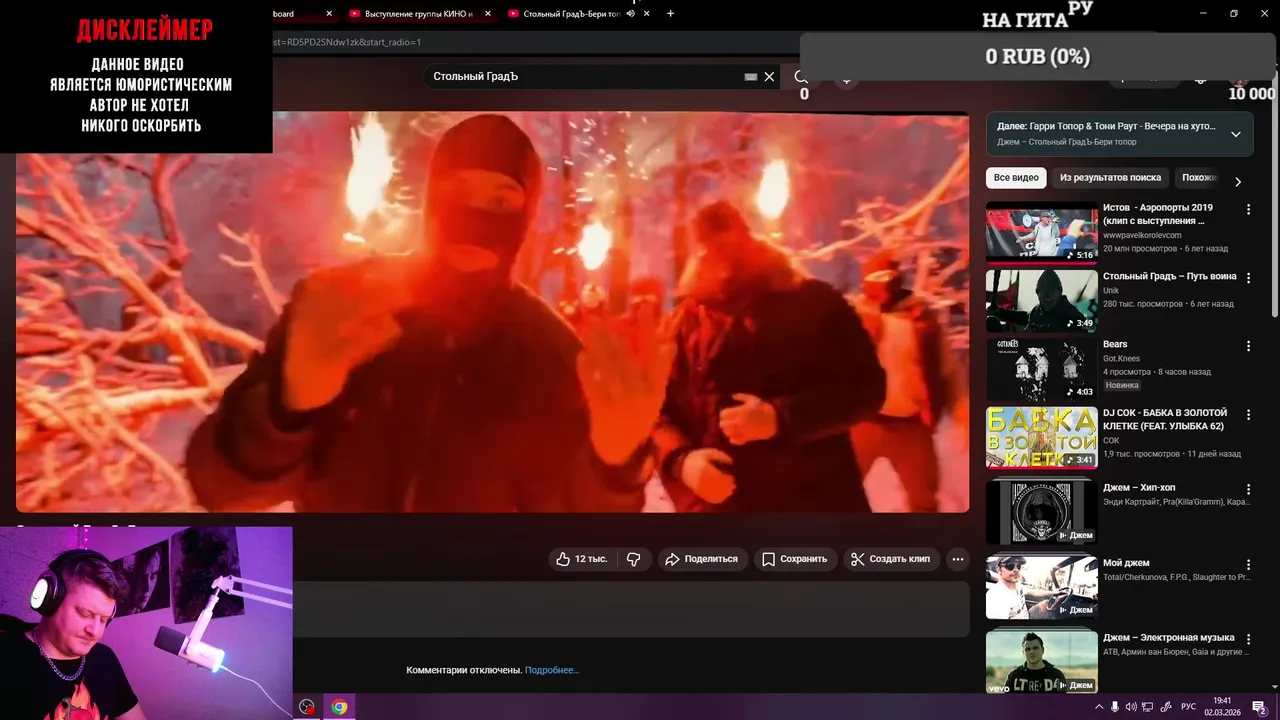Click the dislike thumbs-down button
1280x720 pixels.
point(634,559)
